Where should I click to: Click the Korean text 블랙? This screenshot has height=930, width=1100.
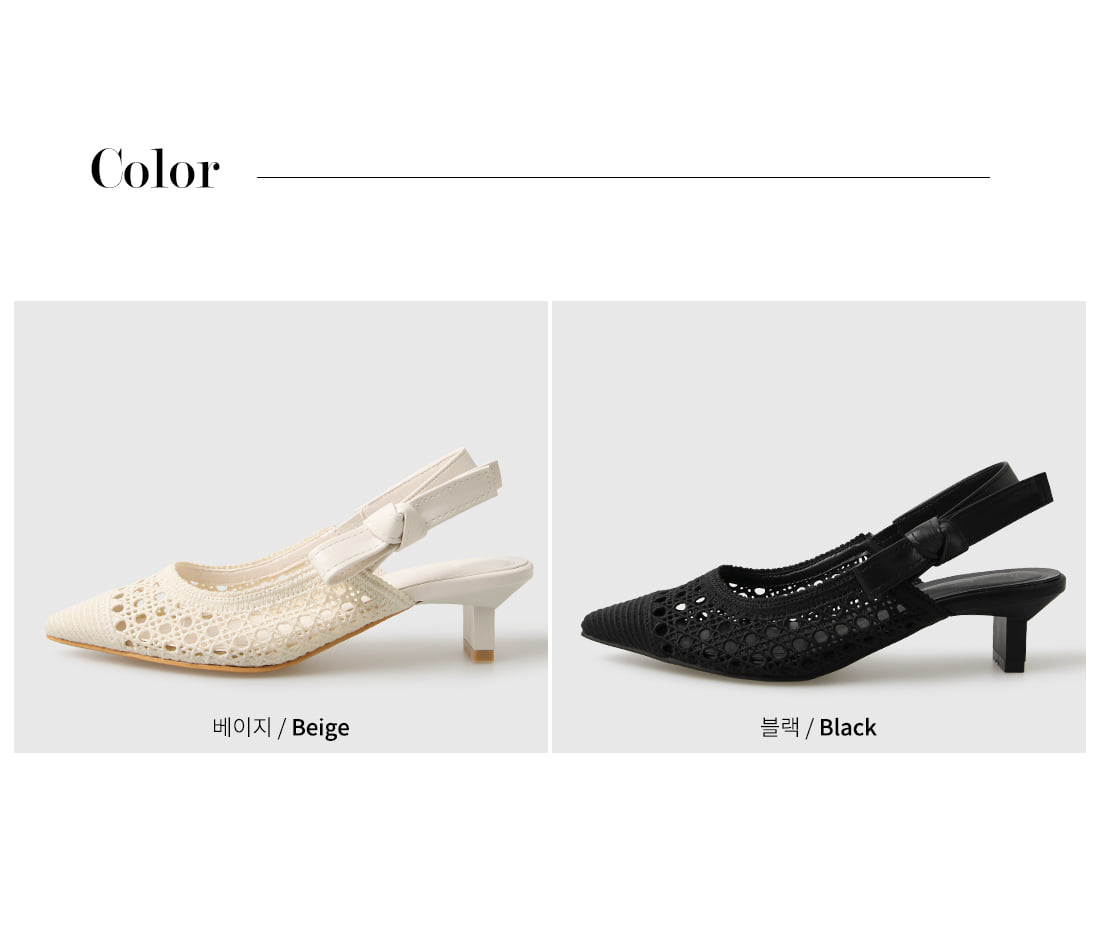[779, 727]
